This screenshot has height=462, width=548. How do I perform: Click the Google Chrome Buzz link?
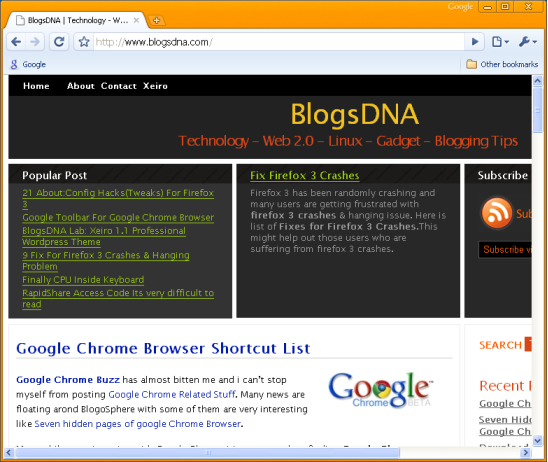tap(68, 380)
